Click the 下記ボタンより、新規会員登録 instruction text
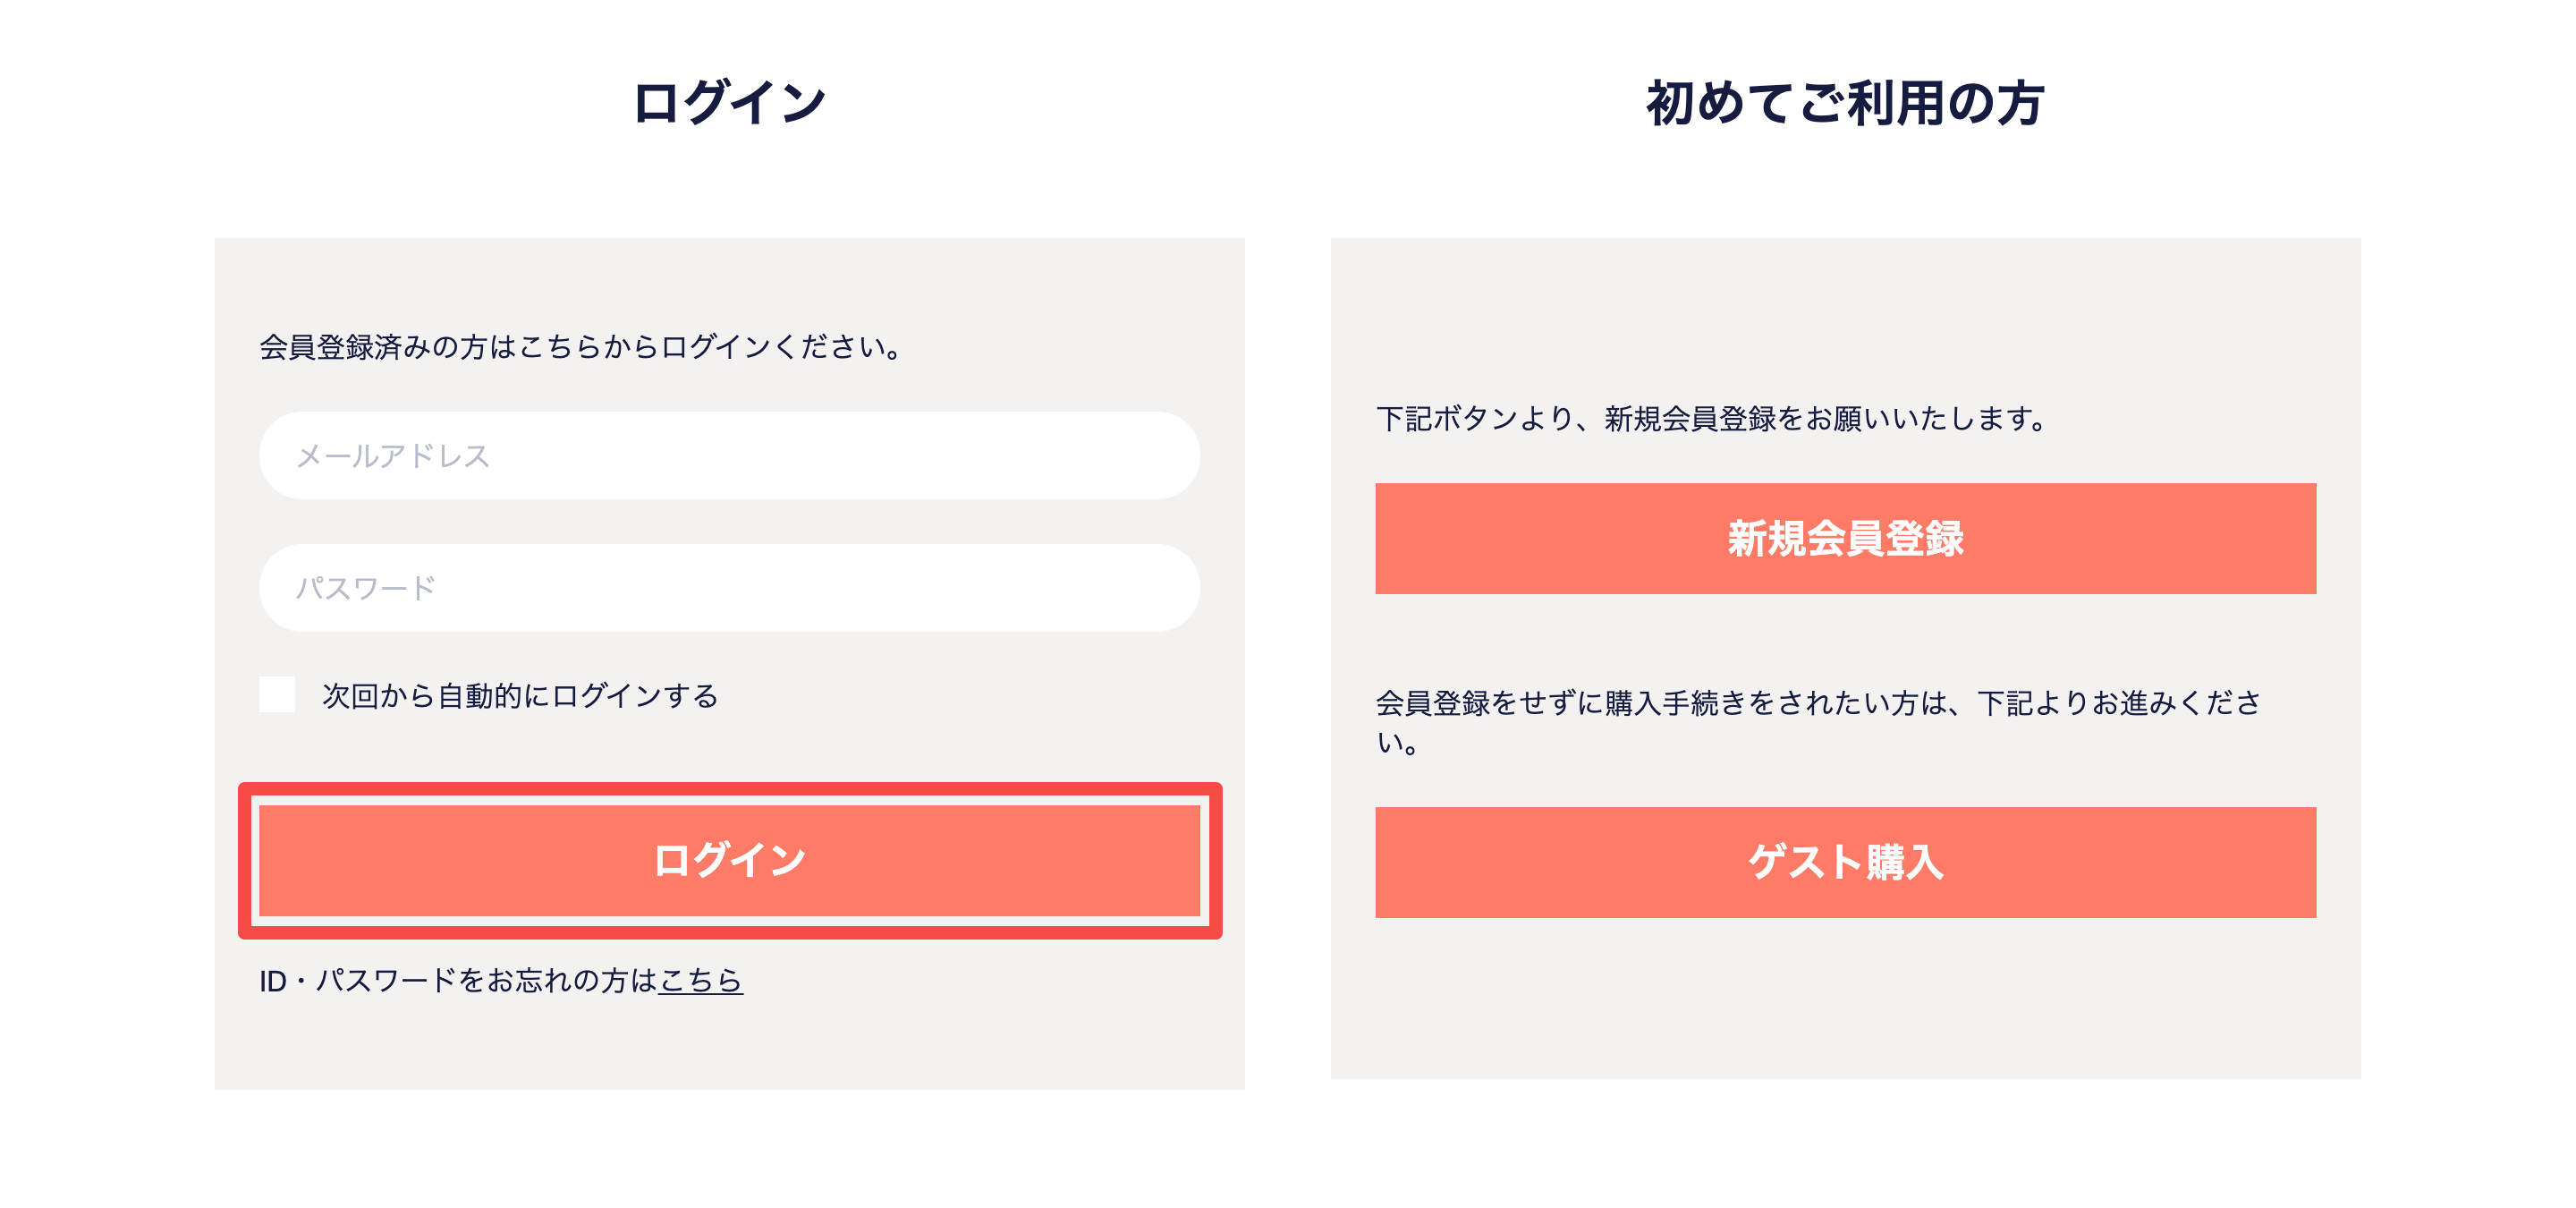 point(1711,418)
